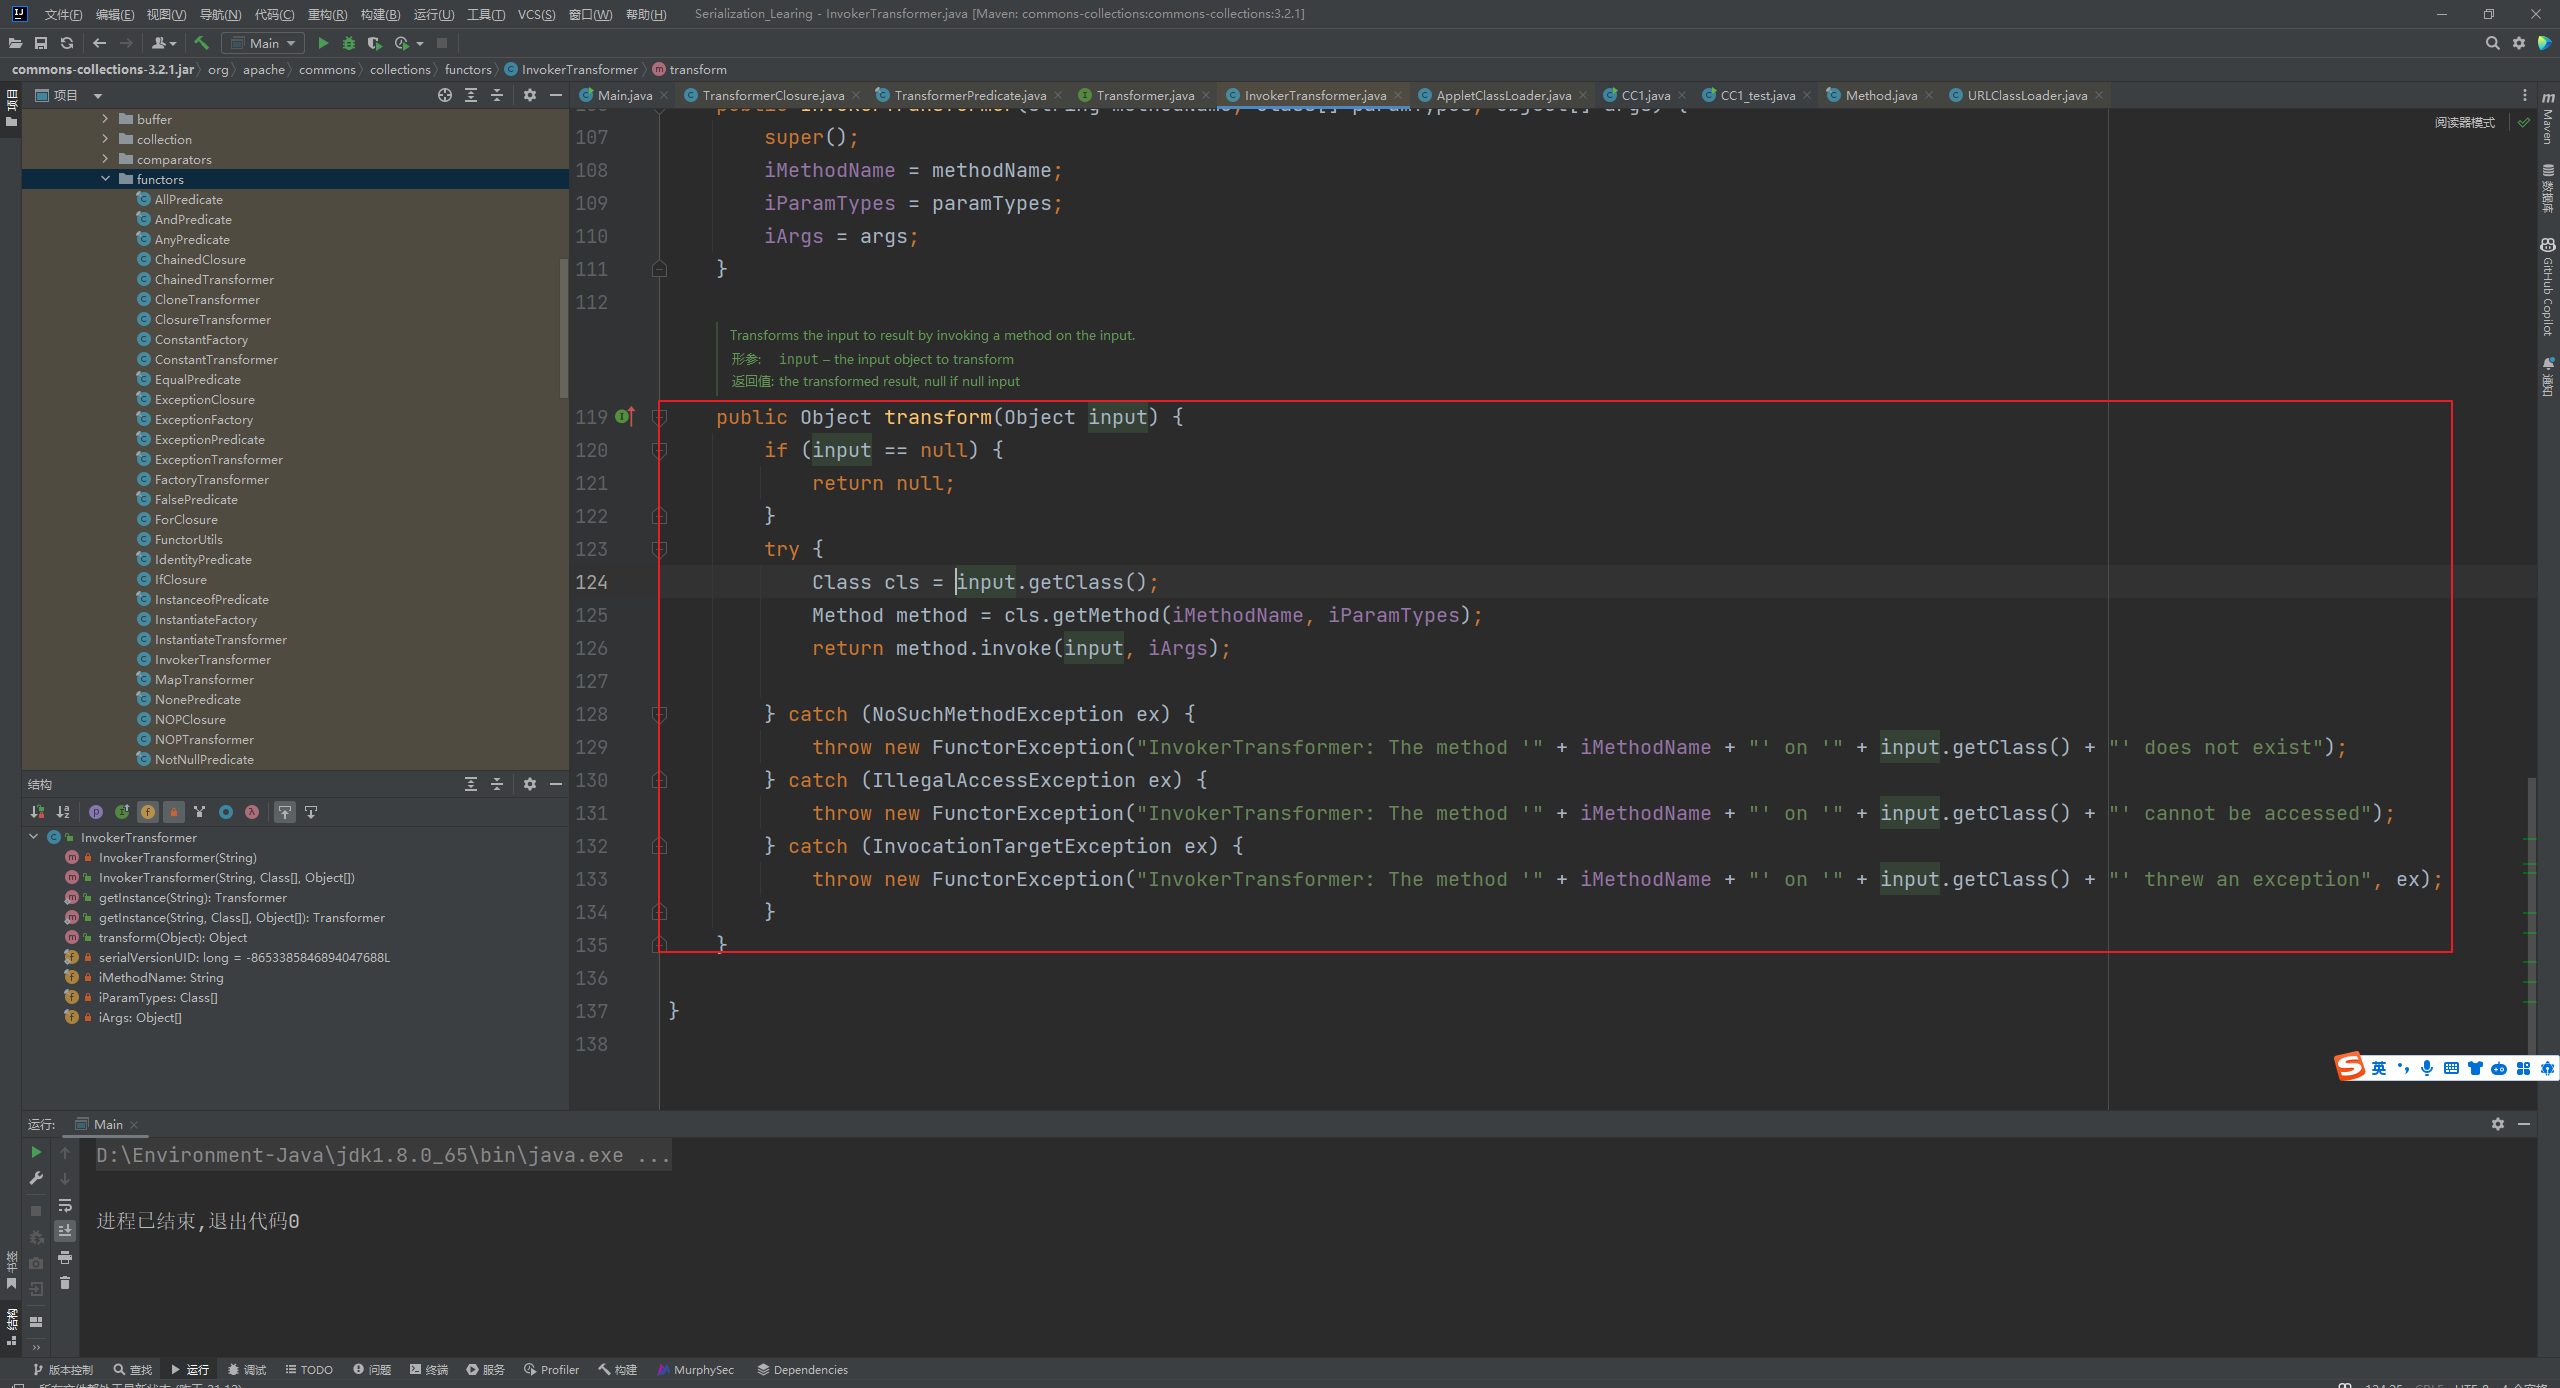Sort structure members alphabetically
The width and height of the screenshot is (2560, 1388).
coord(63,812)
